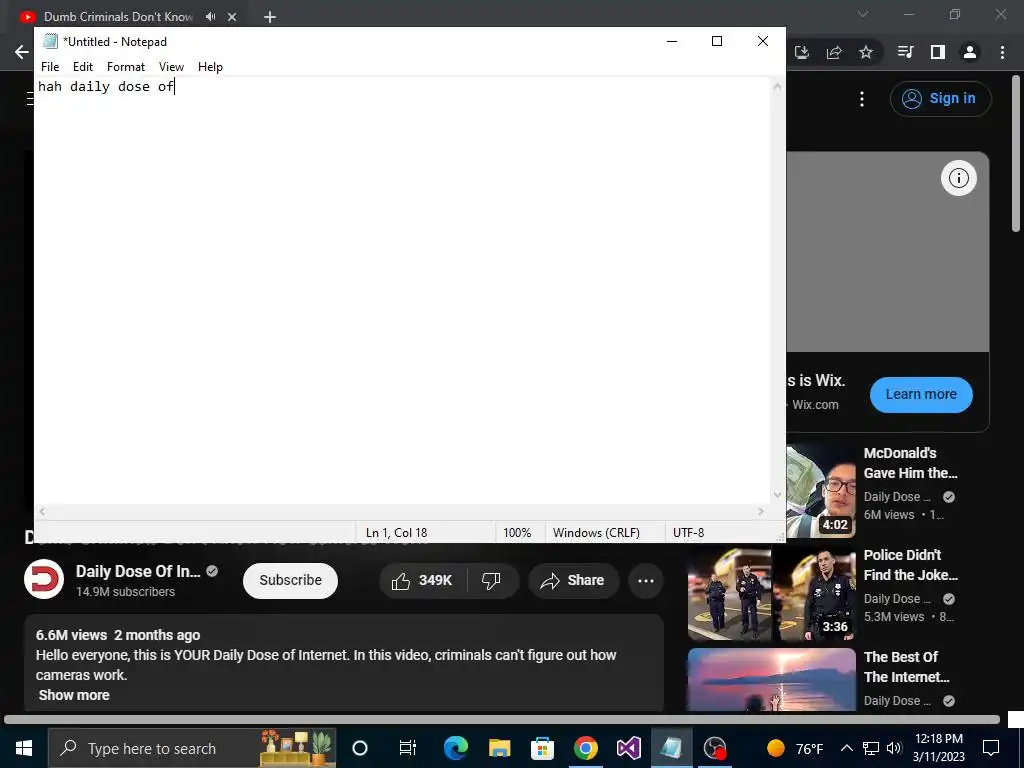
Task: Close the Dumb Criminals Chrome tab
Action: point(232,17)
